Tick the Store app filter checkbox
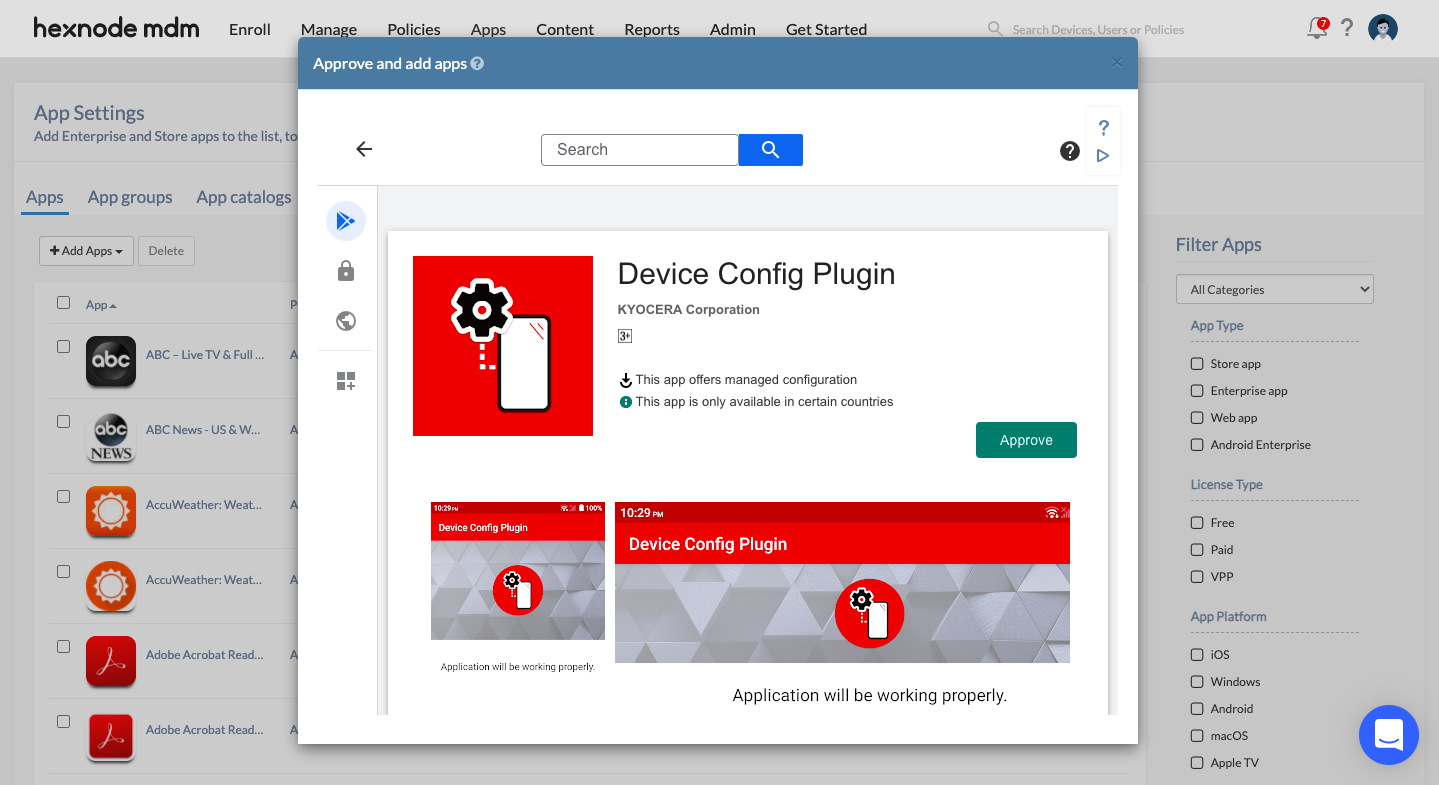This screenshot has height=785, width=1439. coord(1197,363)
